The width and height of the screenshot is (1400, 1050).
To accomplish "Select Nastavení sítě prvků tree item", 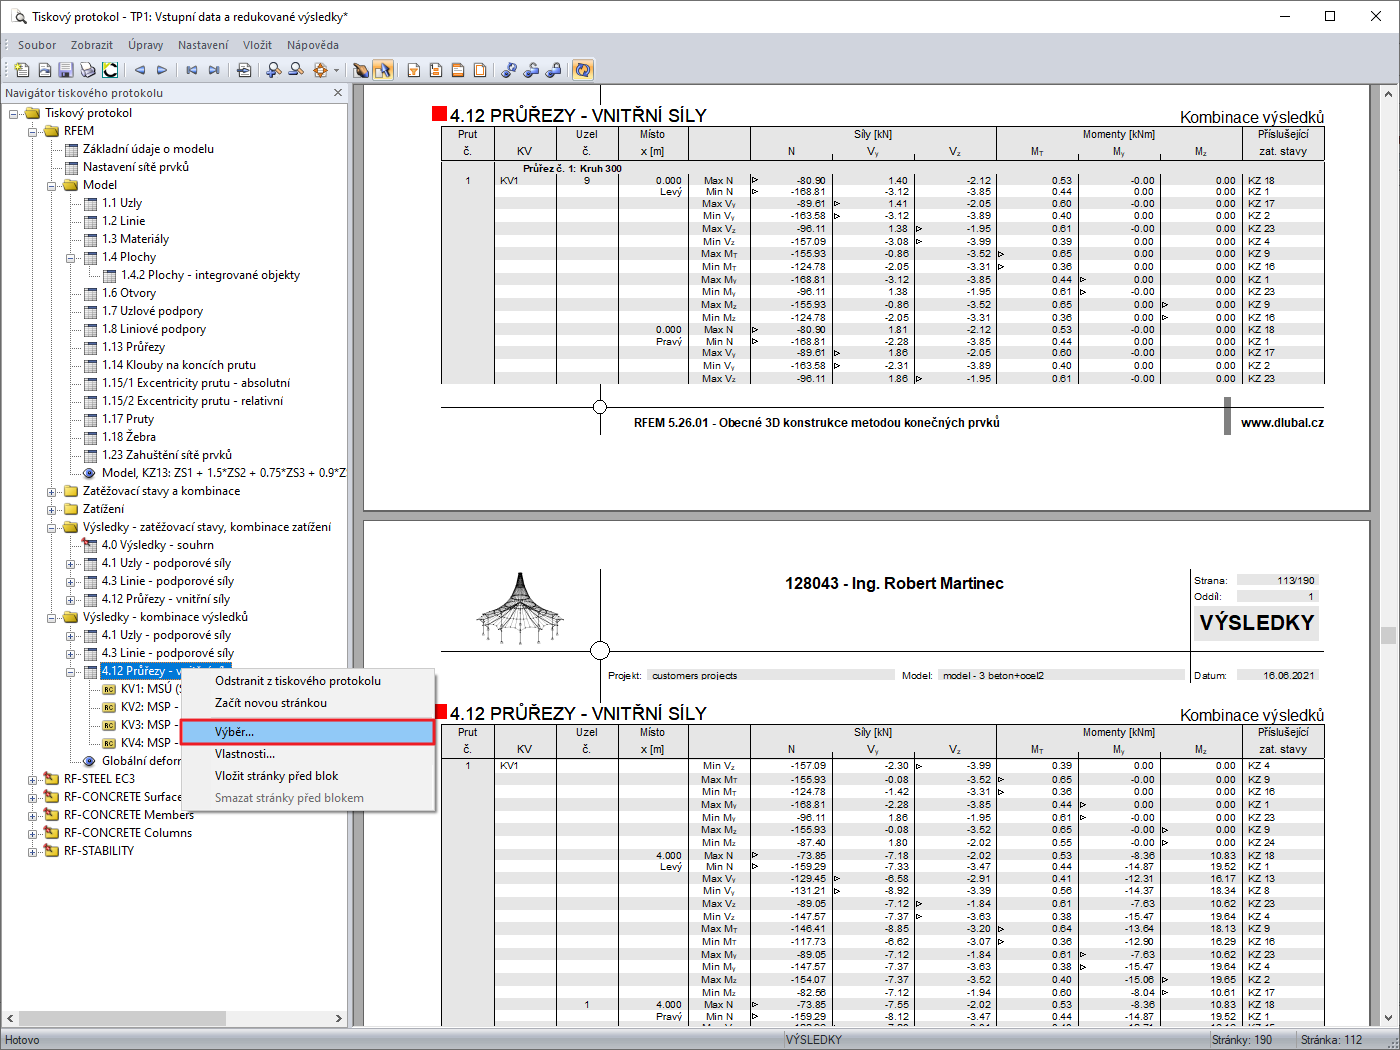I will 136,167.
